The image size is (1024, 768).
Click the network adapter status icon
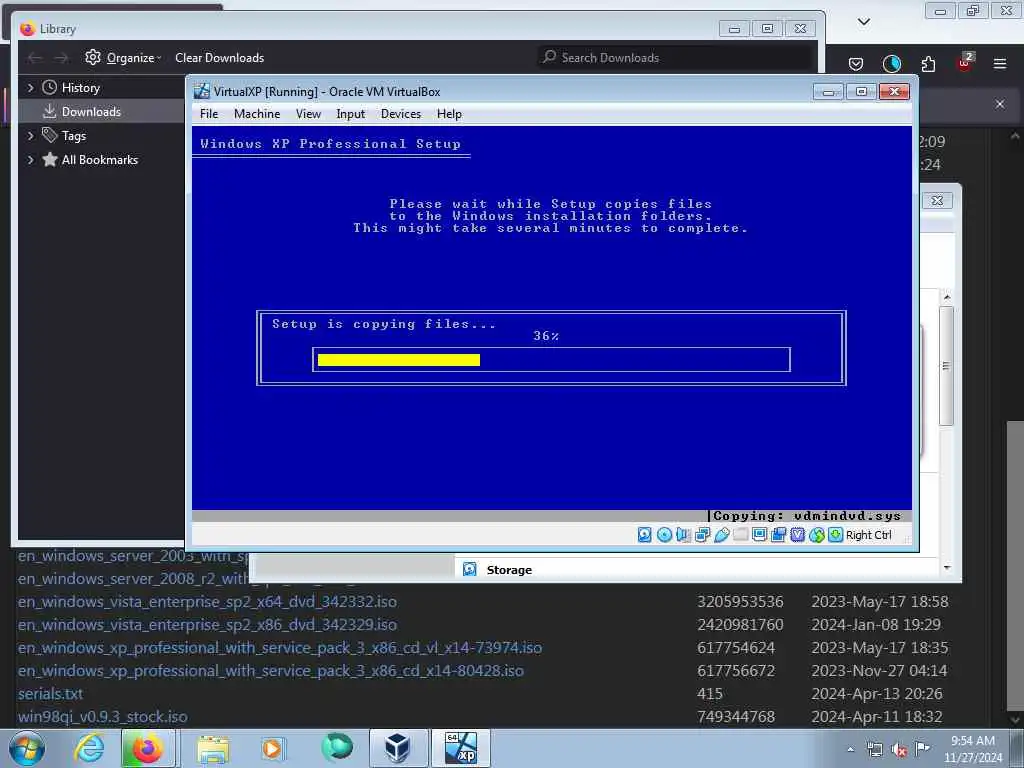[x=703, y=535]
